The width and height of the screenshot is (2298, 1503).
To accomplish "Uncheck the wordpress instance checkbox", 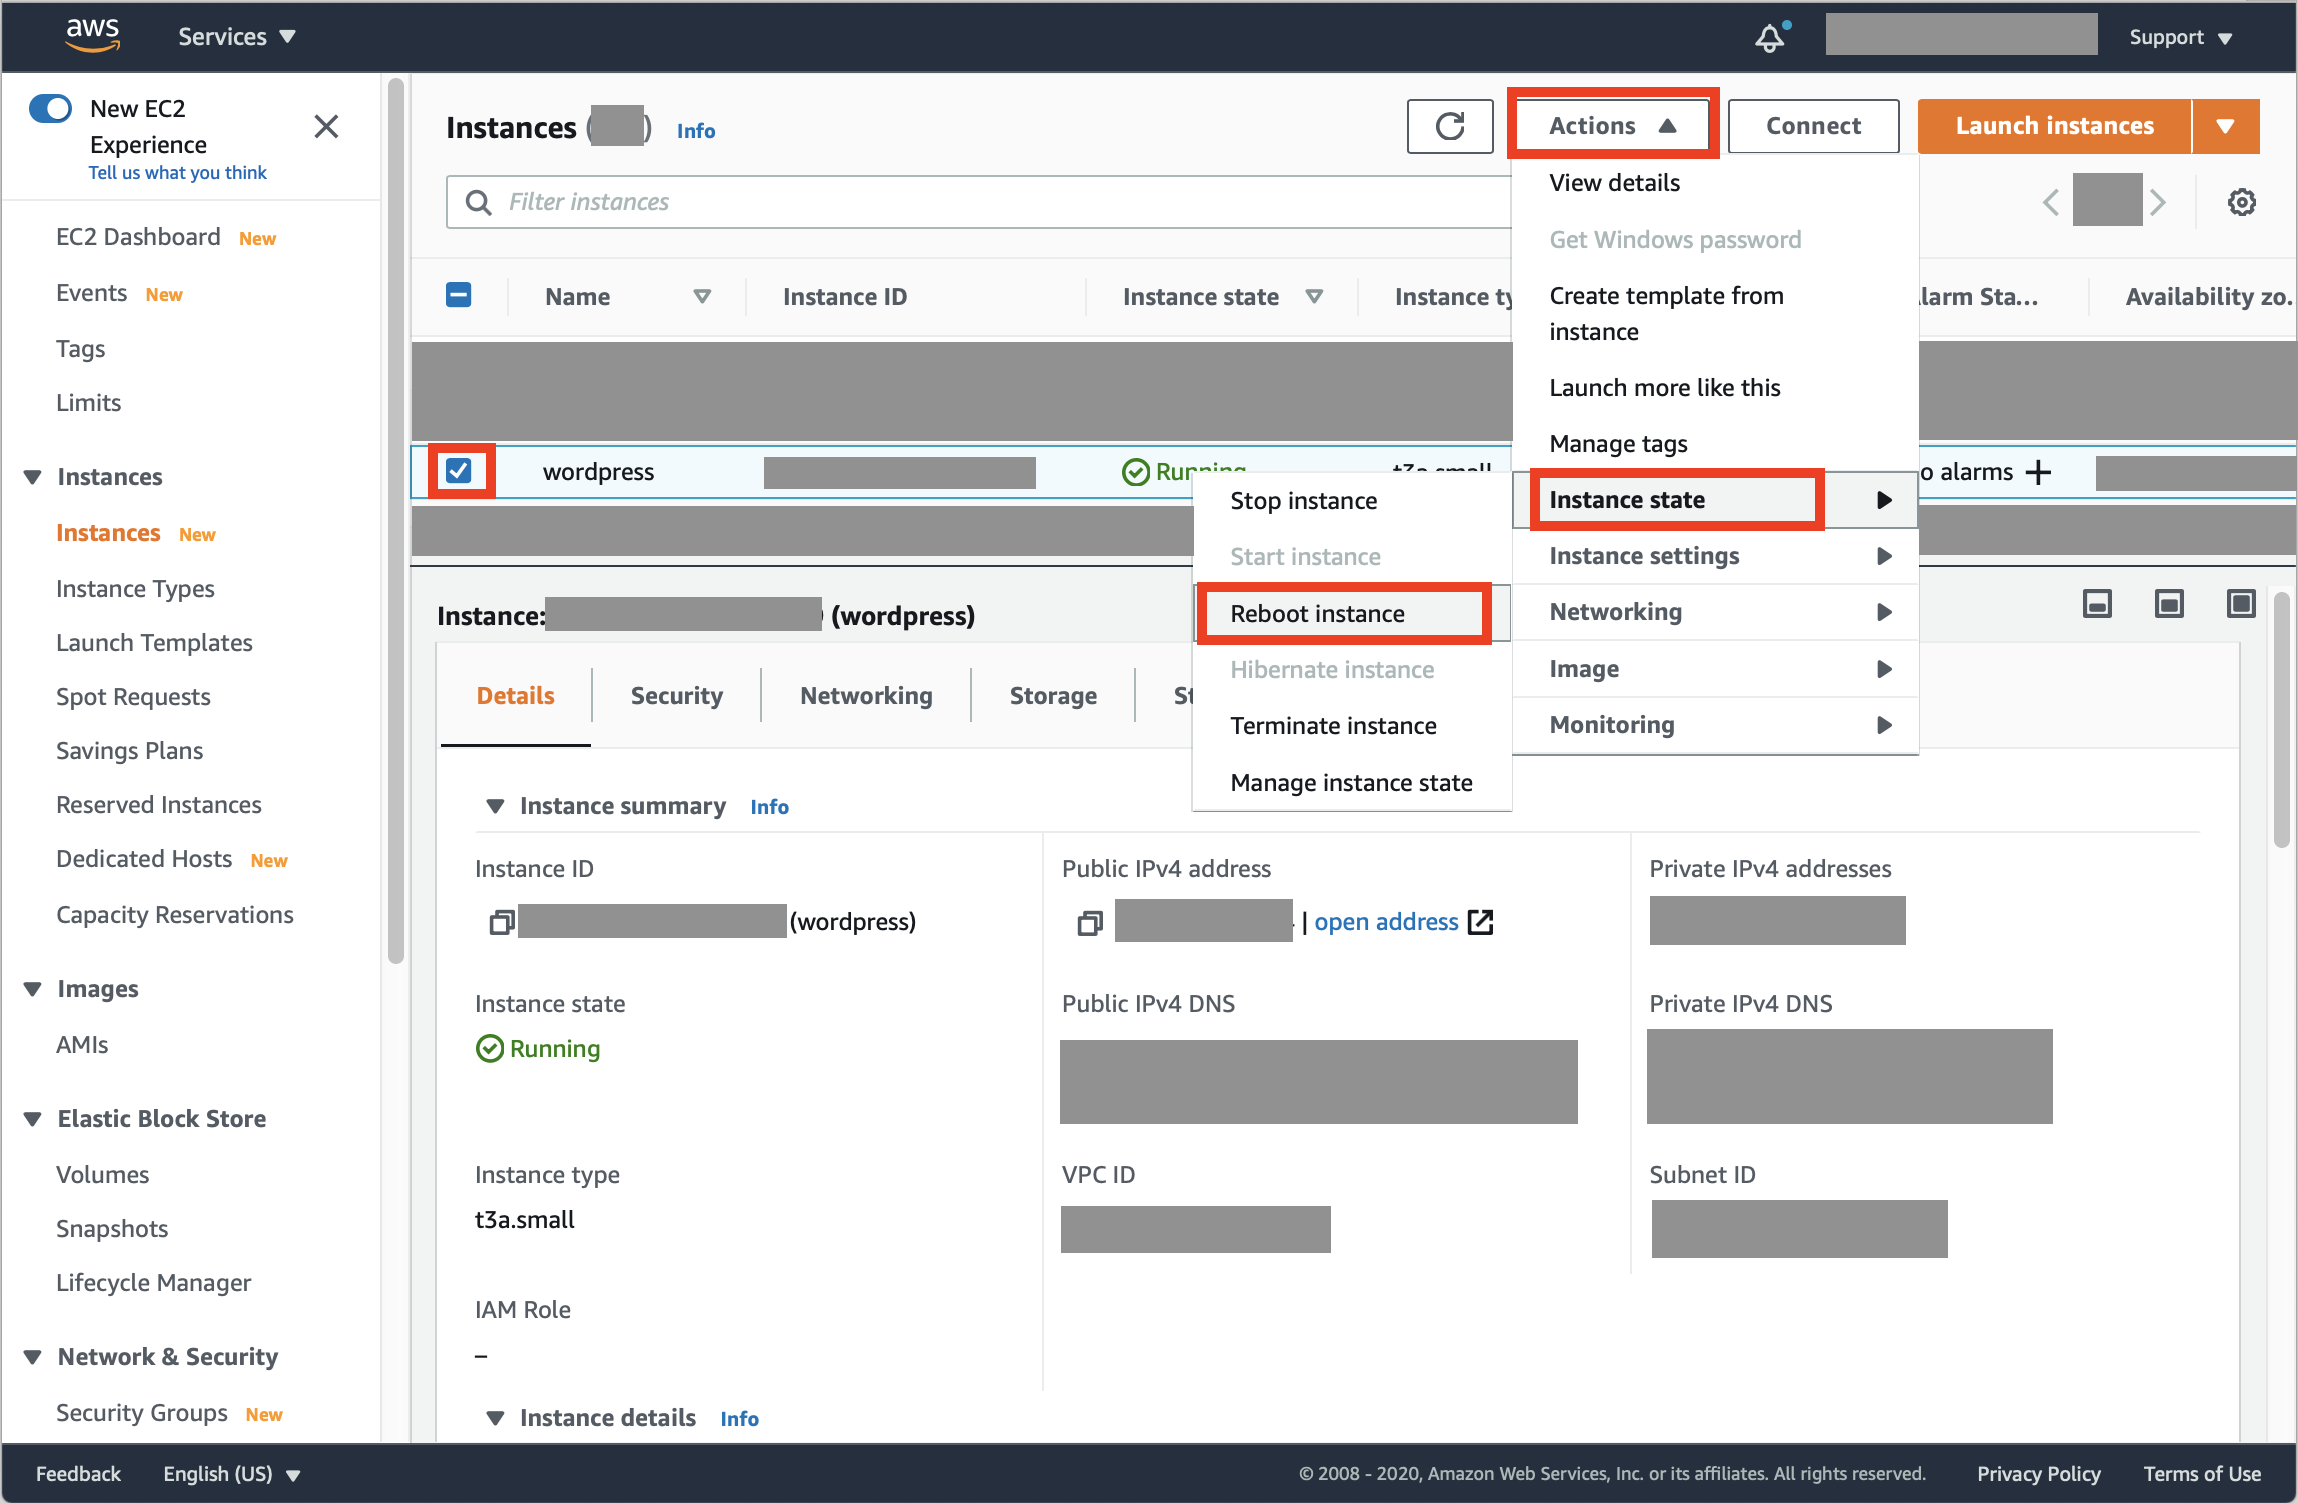I will click(x=459, y=470).
